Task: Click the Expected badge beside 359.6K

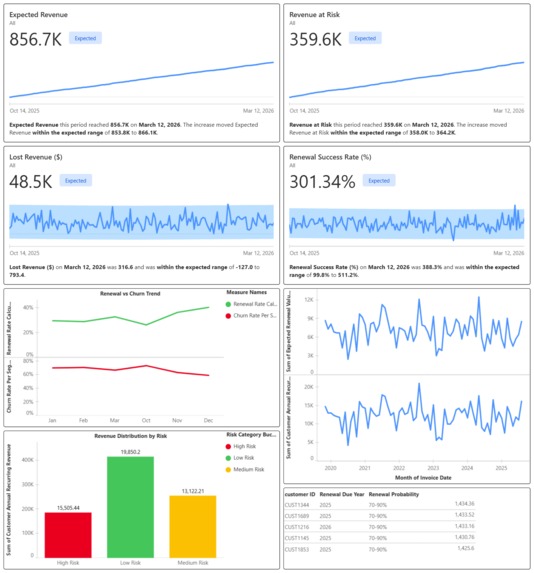Action: point(365,38)
